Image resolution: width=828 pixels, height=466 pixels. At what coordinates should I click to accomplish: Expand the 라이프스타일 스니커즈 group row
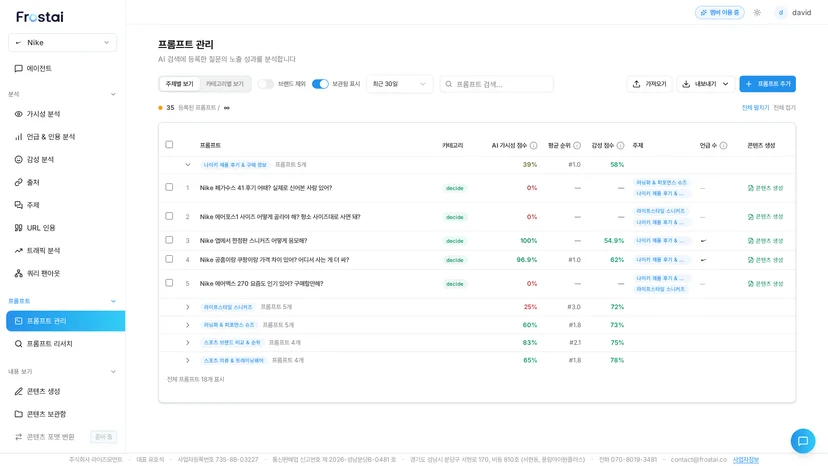tap(187, 307)
